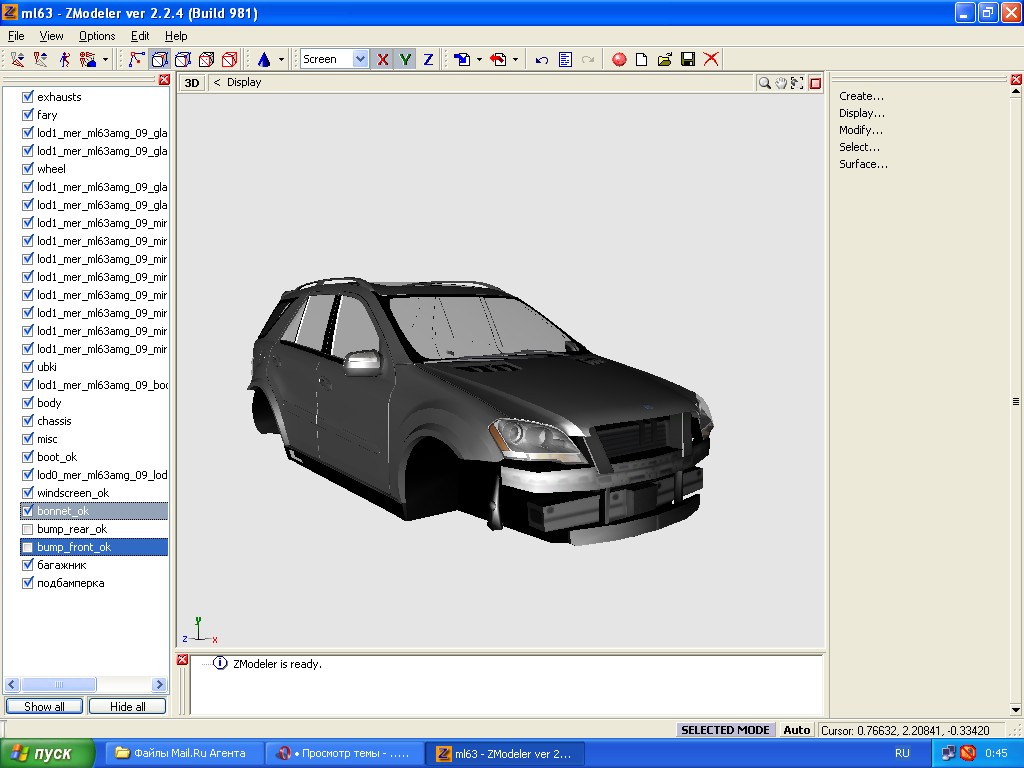
Task: Click Hide all button
Action: click(x=127, y=707)
